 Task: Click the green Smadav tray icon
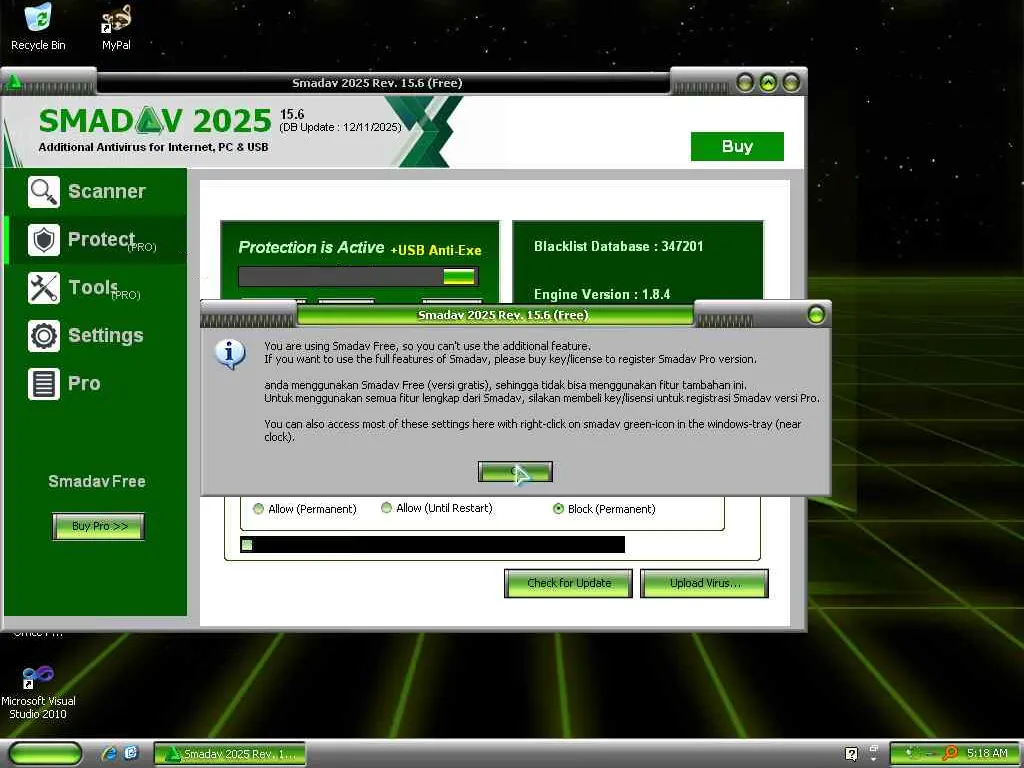(910, 754)
